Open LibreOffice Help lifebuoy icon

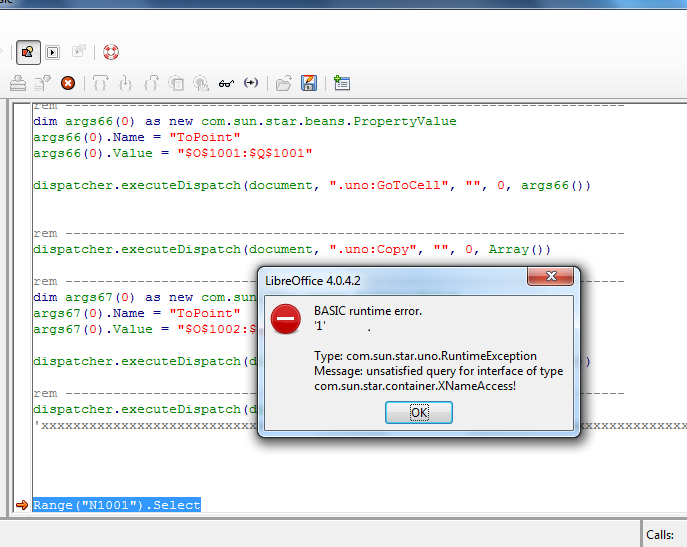pos(111,51)
